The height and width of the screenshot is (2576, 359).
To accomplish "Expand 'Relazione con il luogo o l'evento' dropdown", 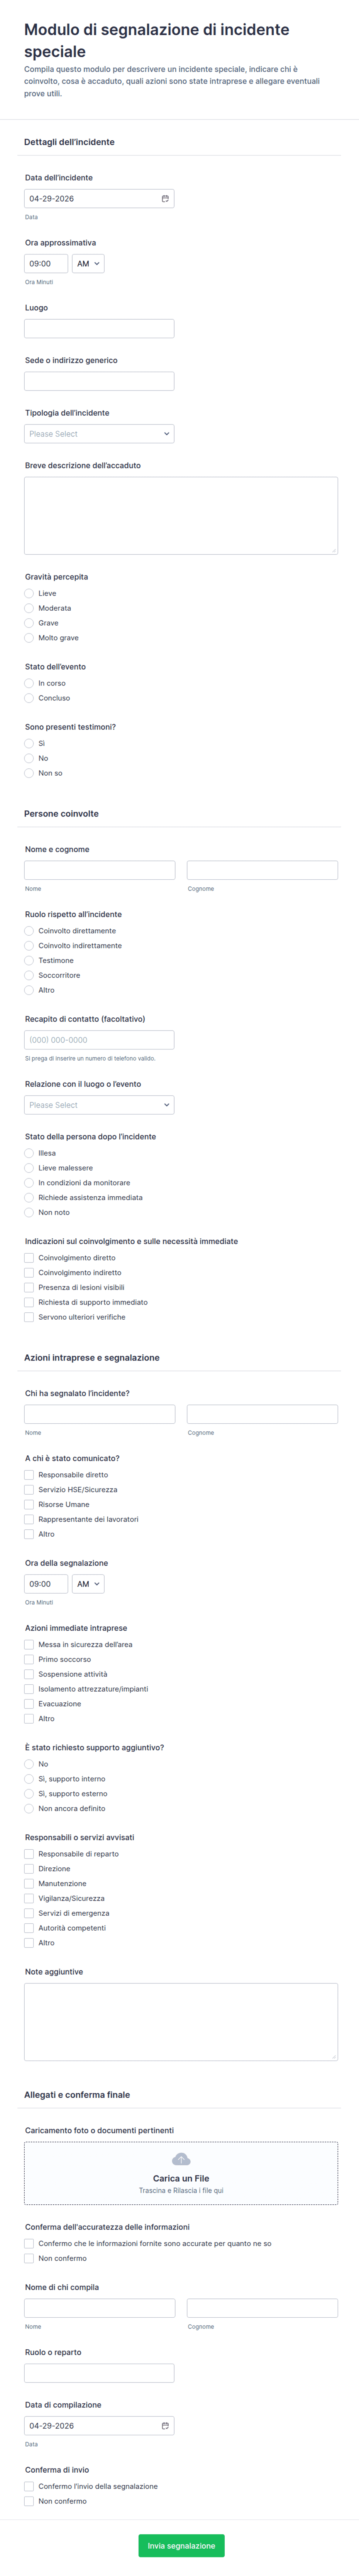I will [99, 1105].
